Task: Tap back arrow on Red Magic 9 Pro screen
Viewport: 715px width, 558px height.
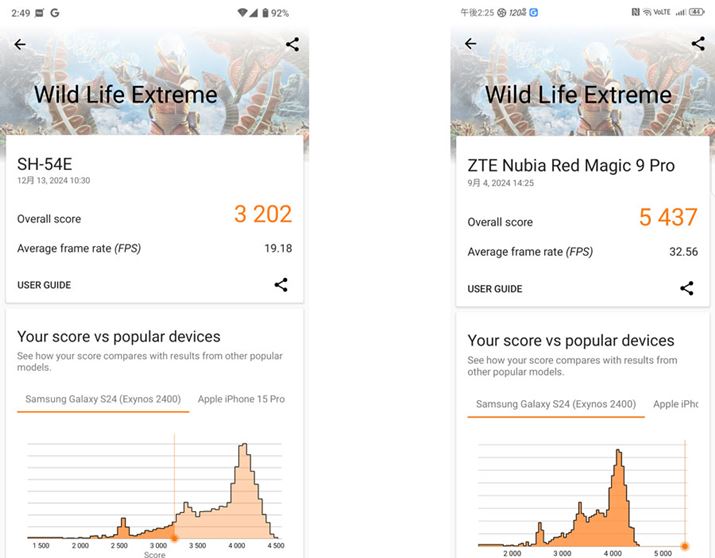Action: click(470, 44)
